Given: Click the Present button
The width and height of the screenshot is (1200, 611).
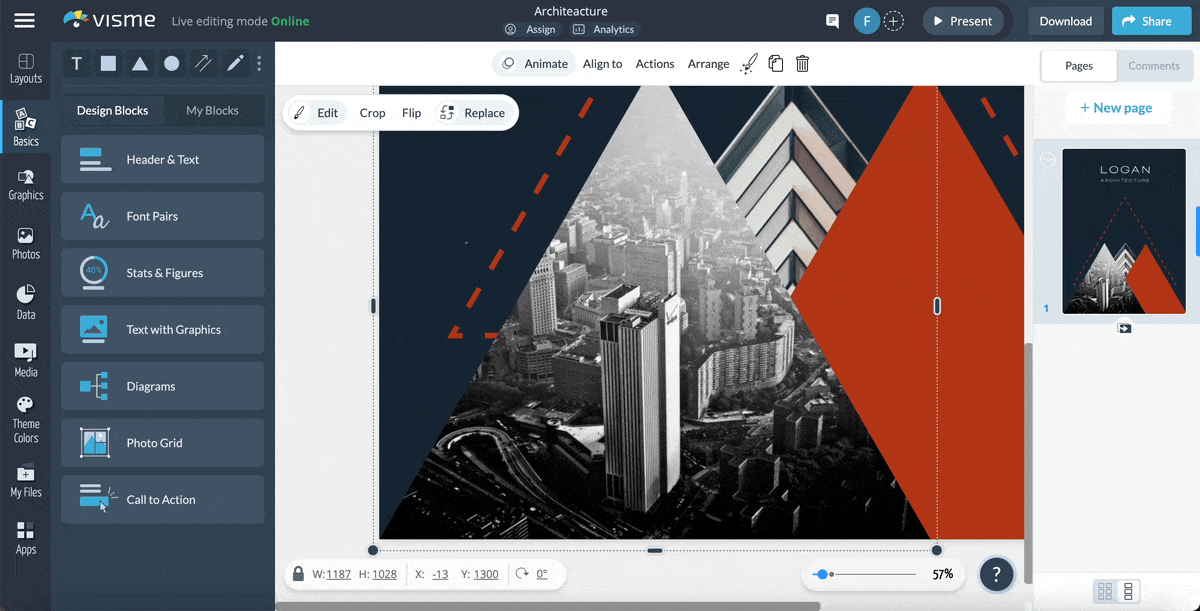Looking at the screenshot, I should click(962, 20).
